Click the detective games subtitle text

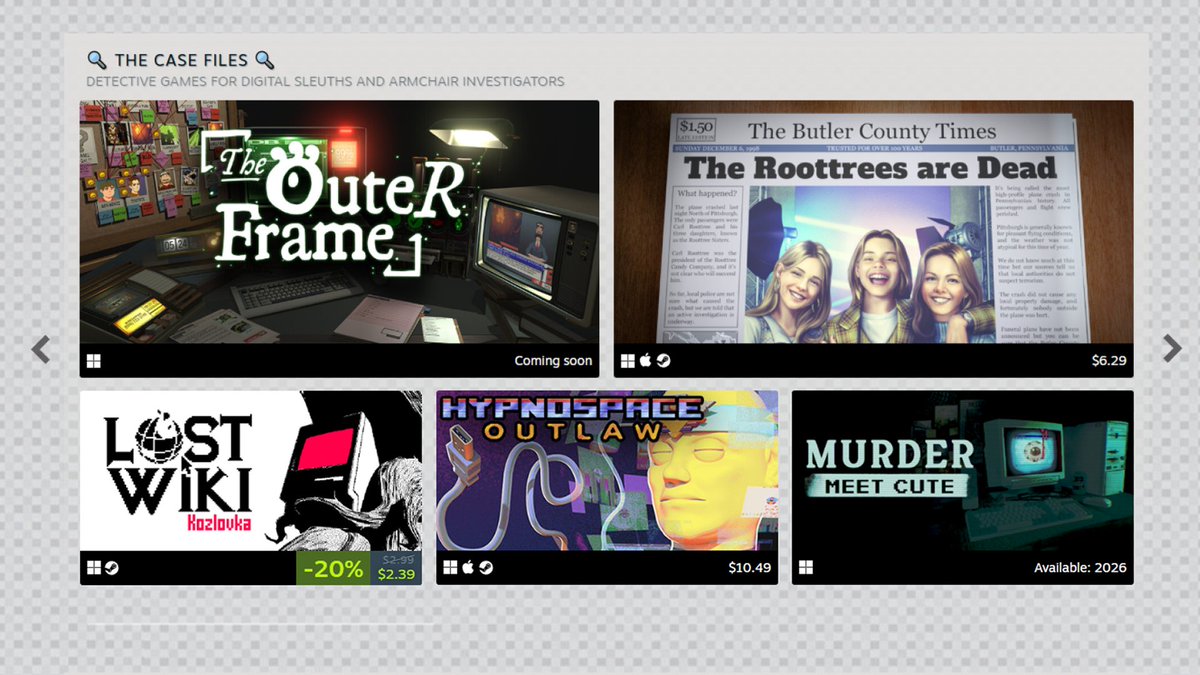325,81
